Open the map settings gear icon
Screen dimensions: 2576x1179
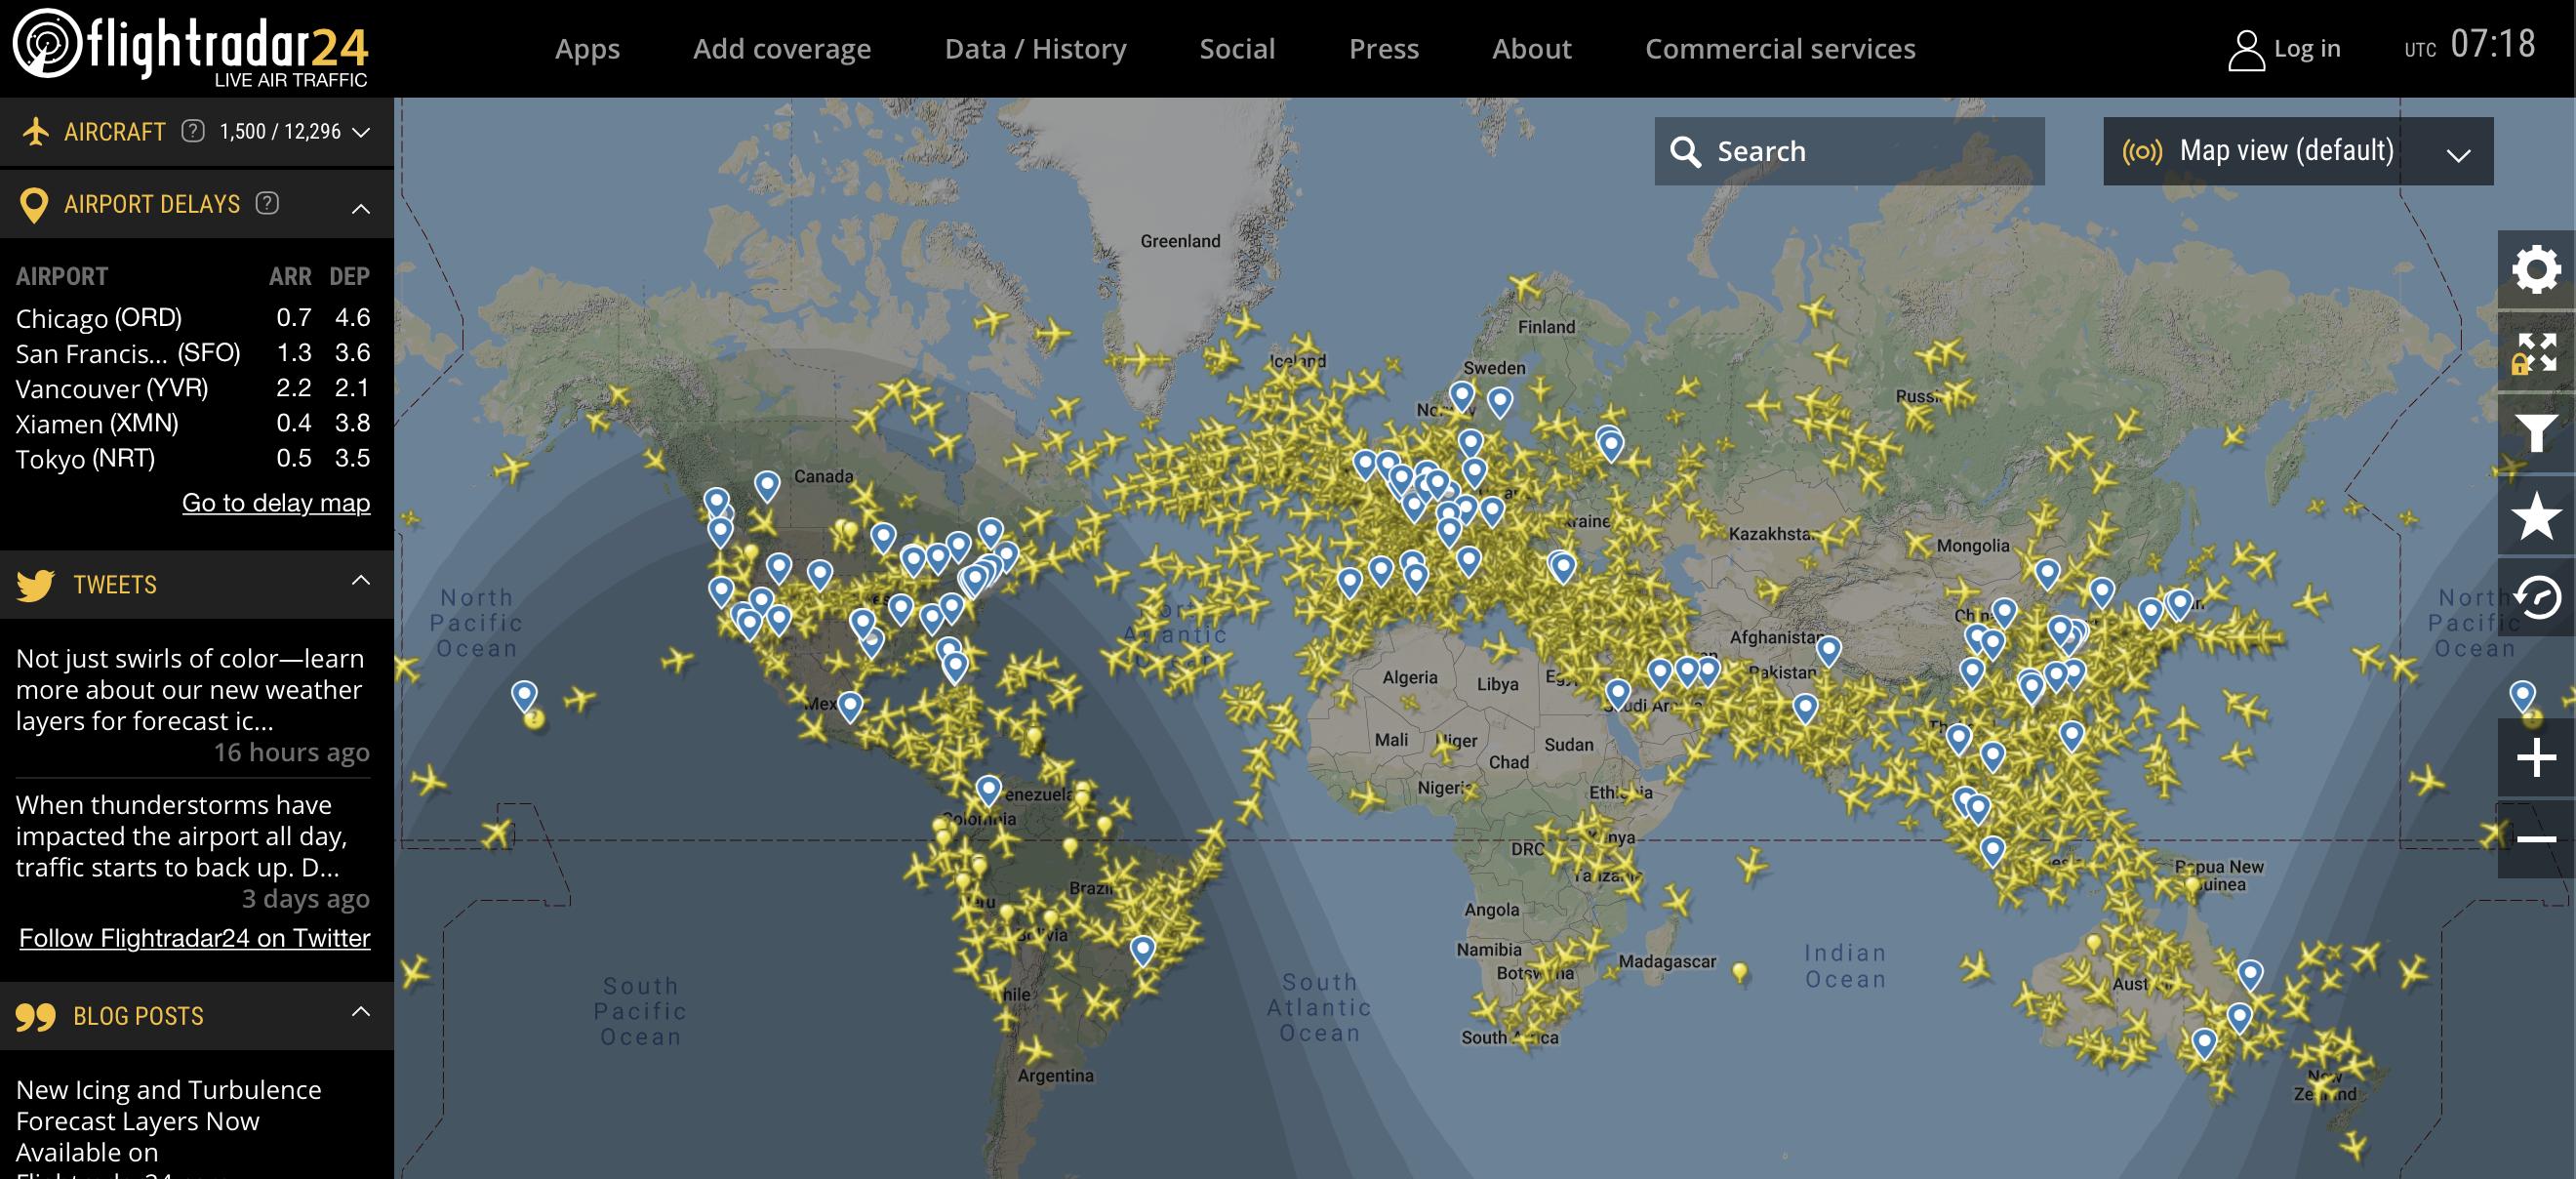(x=2535, y=270)
